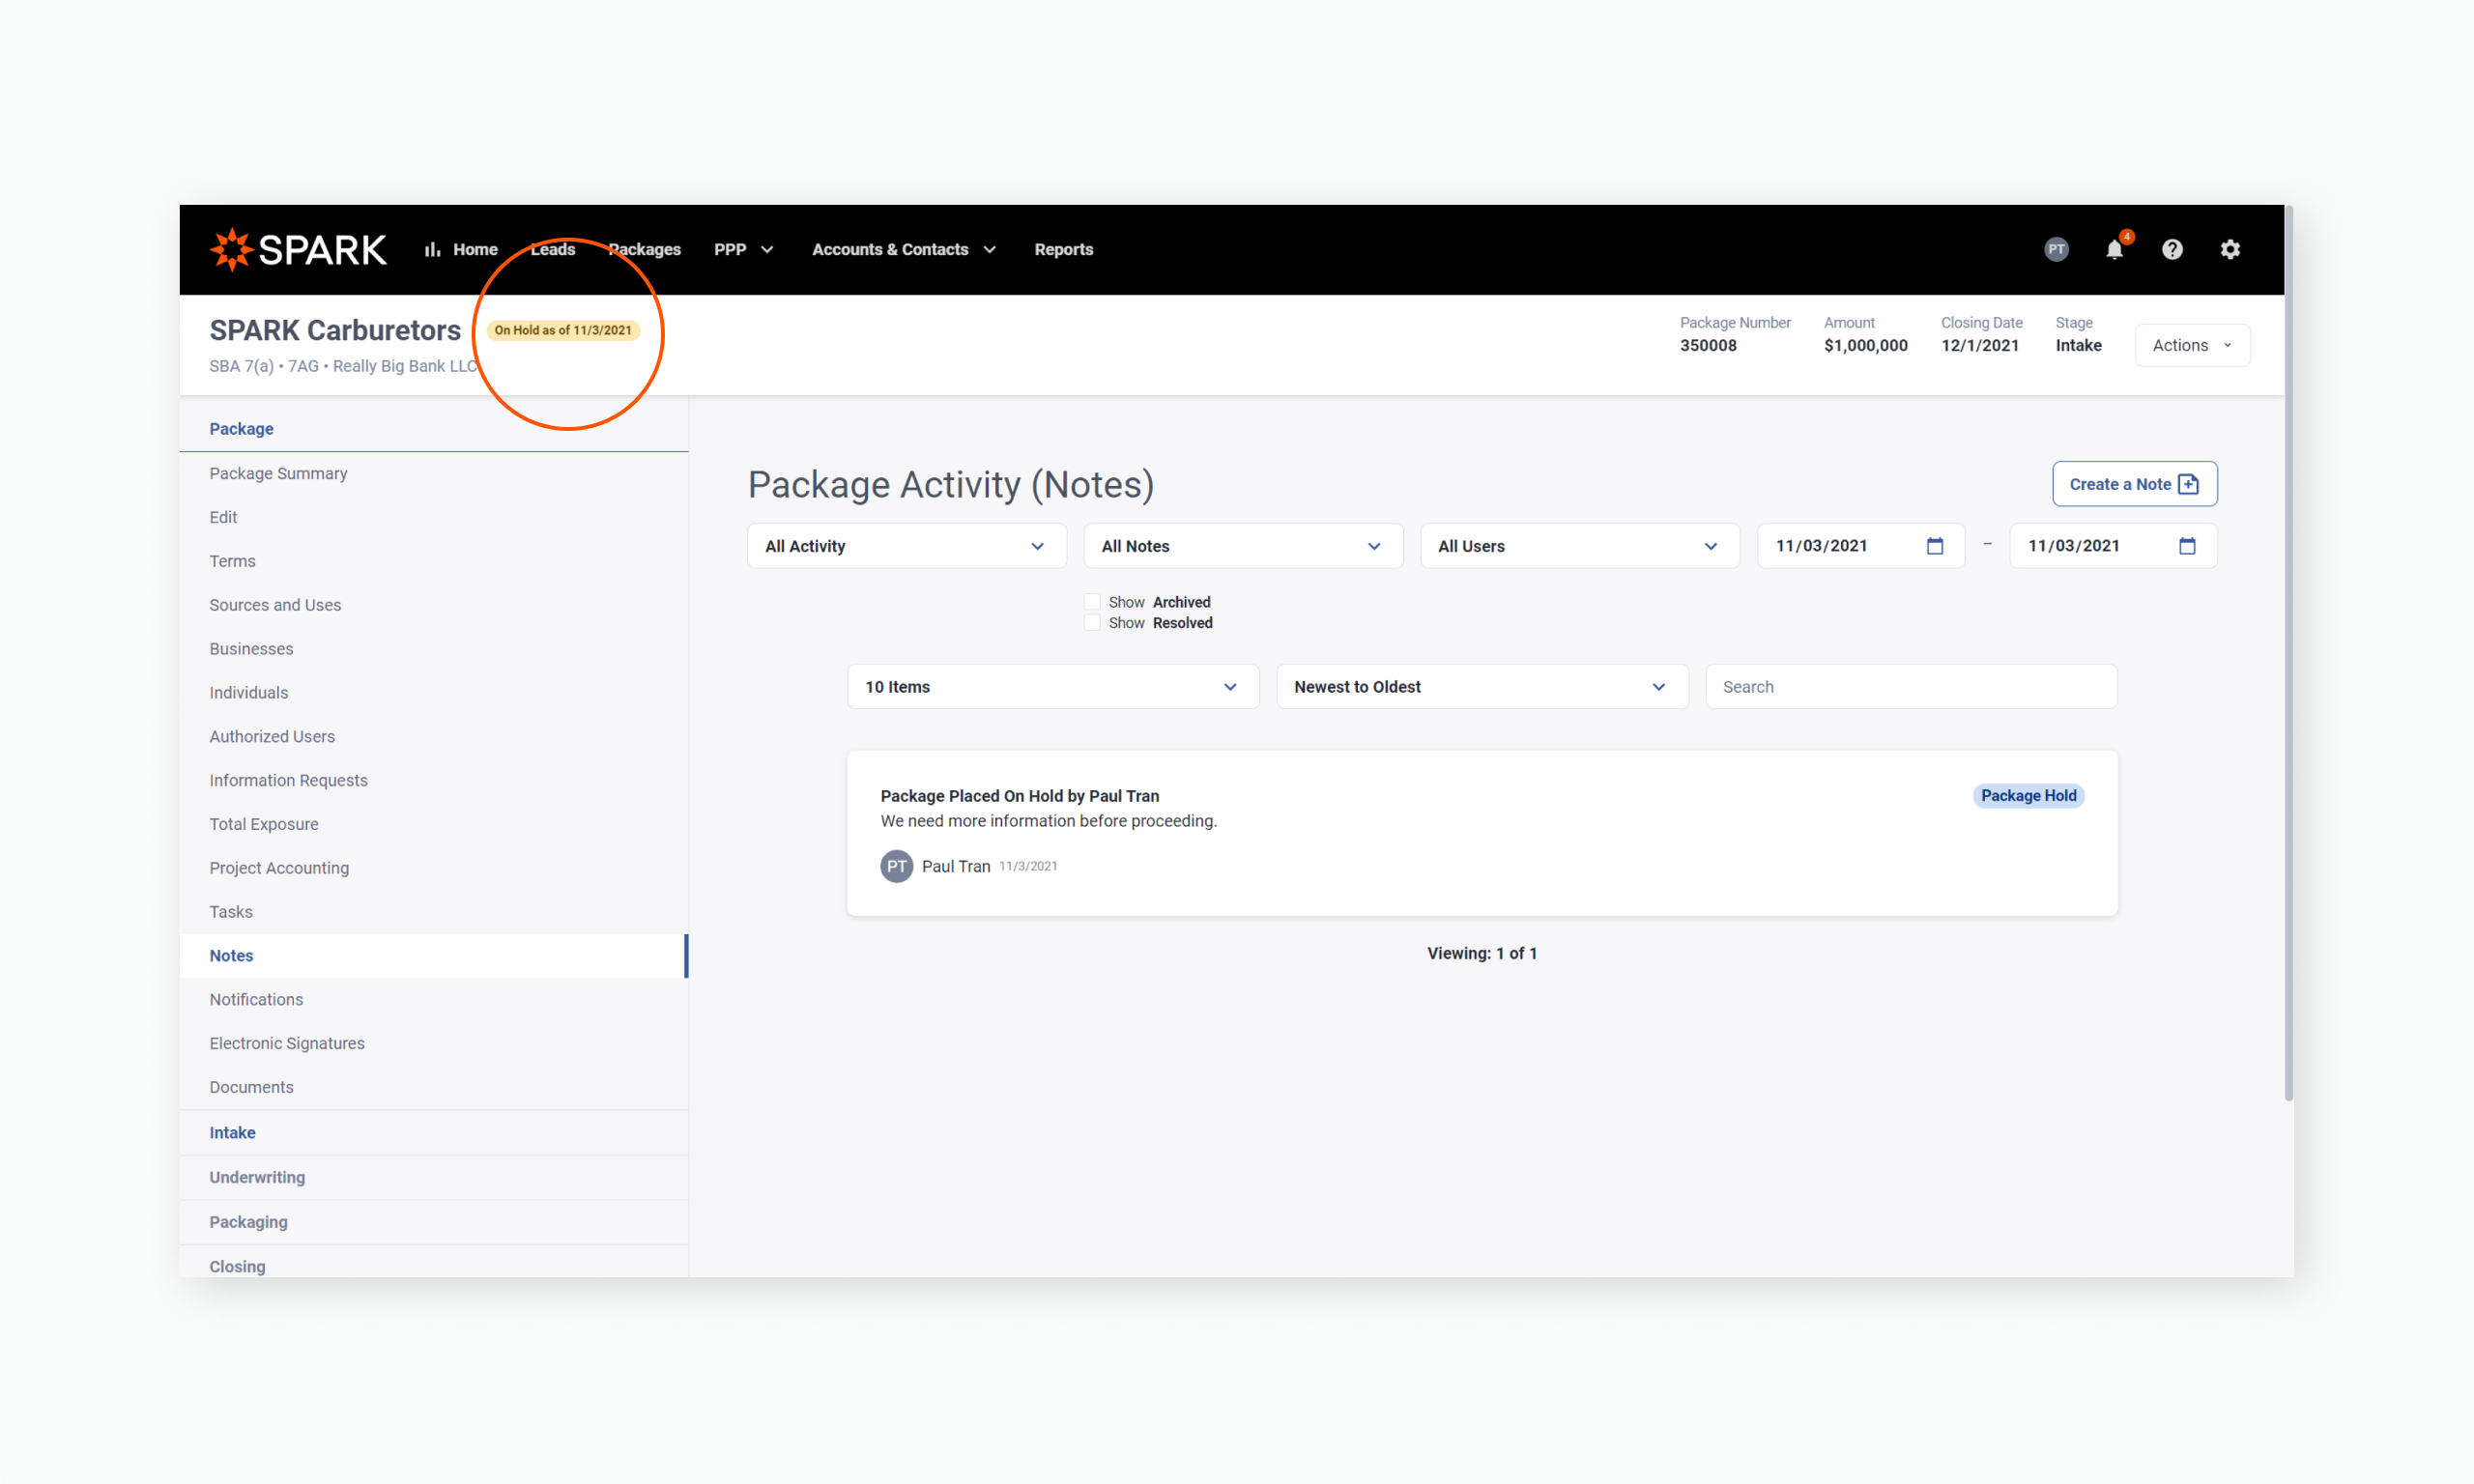2474x1484 pixels.
Task: Click Viewing: 1 of 1 text
Action: click(1481, 953)
